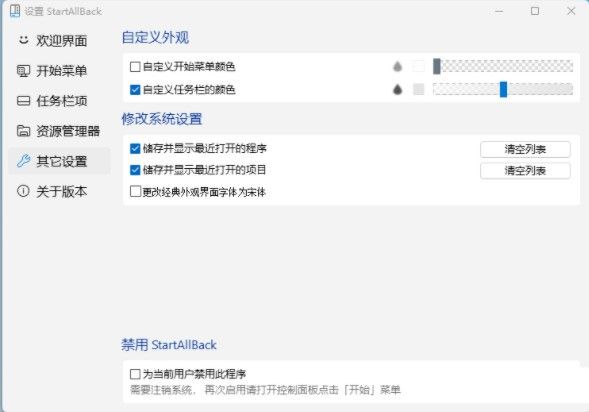Click the info icon beside 关于版本

coord(23,192)
